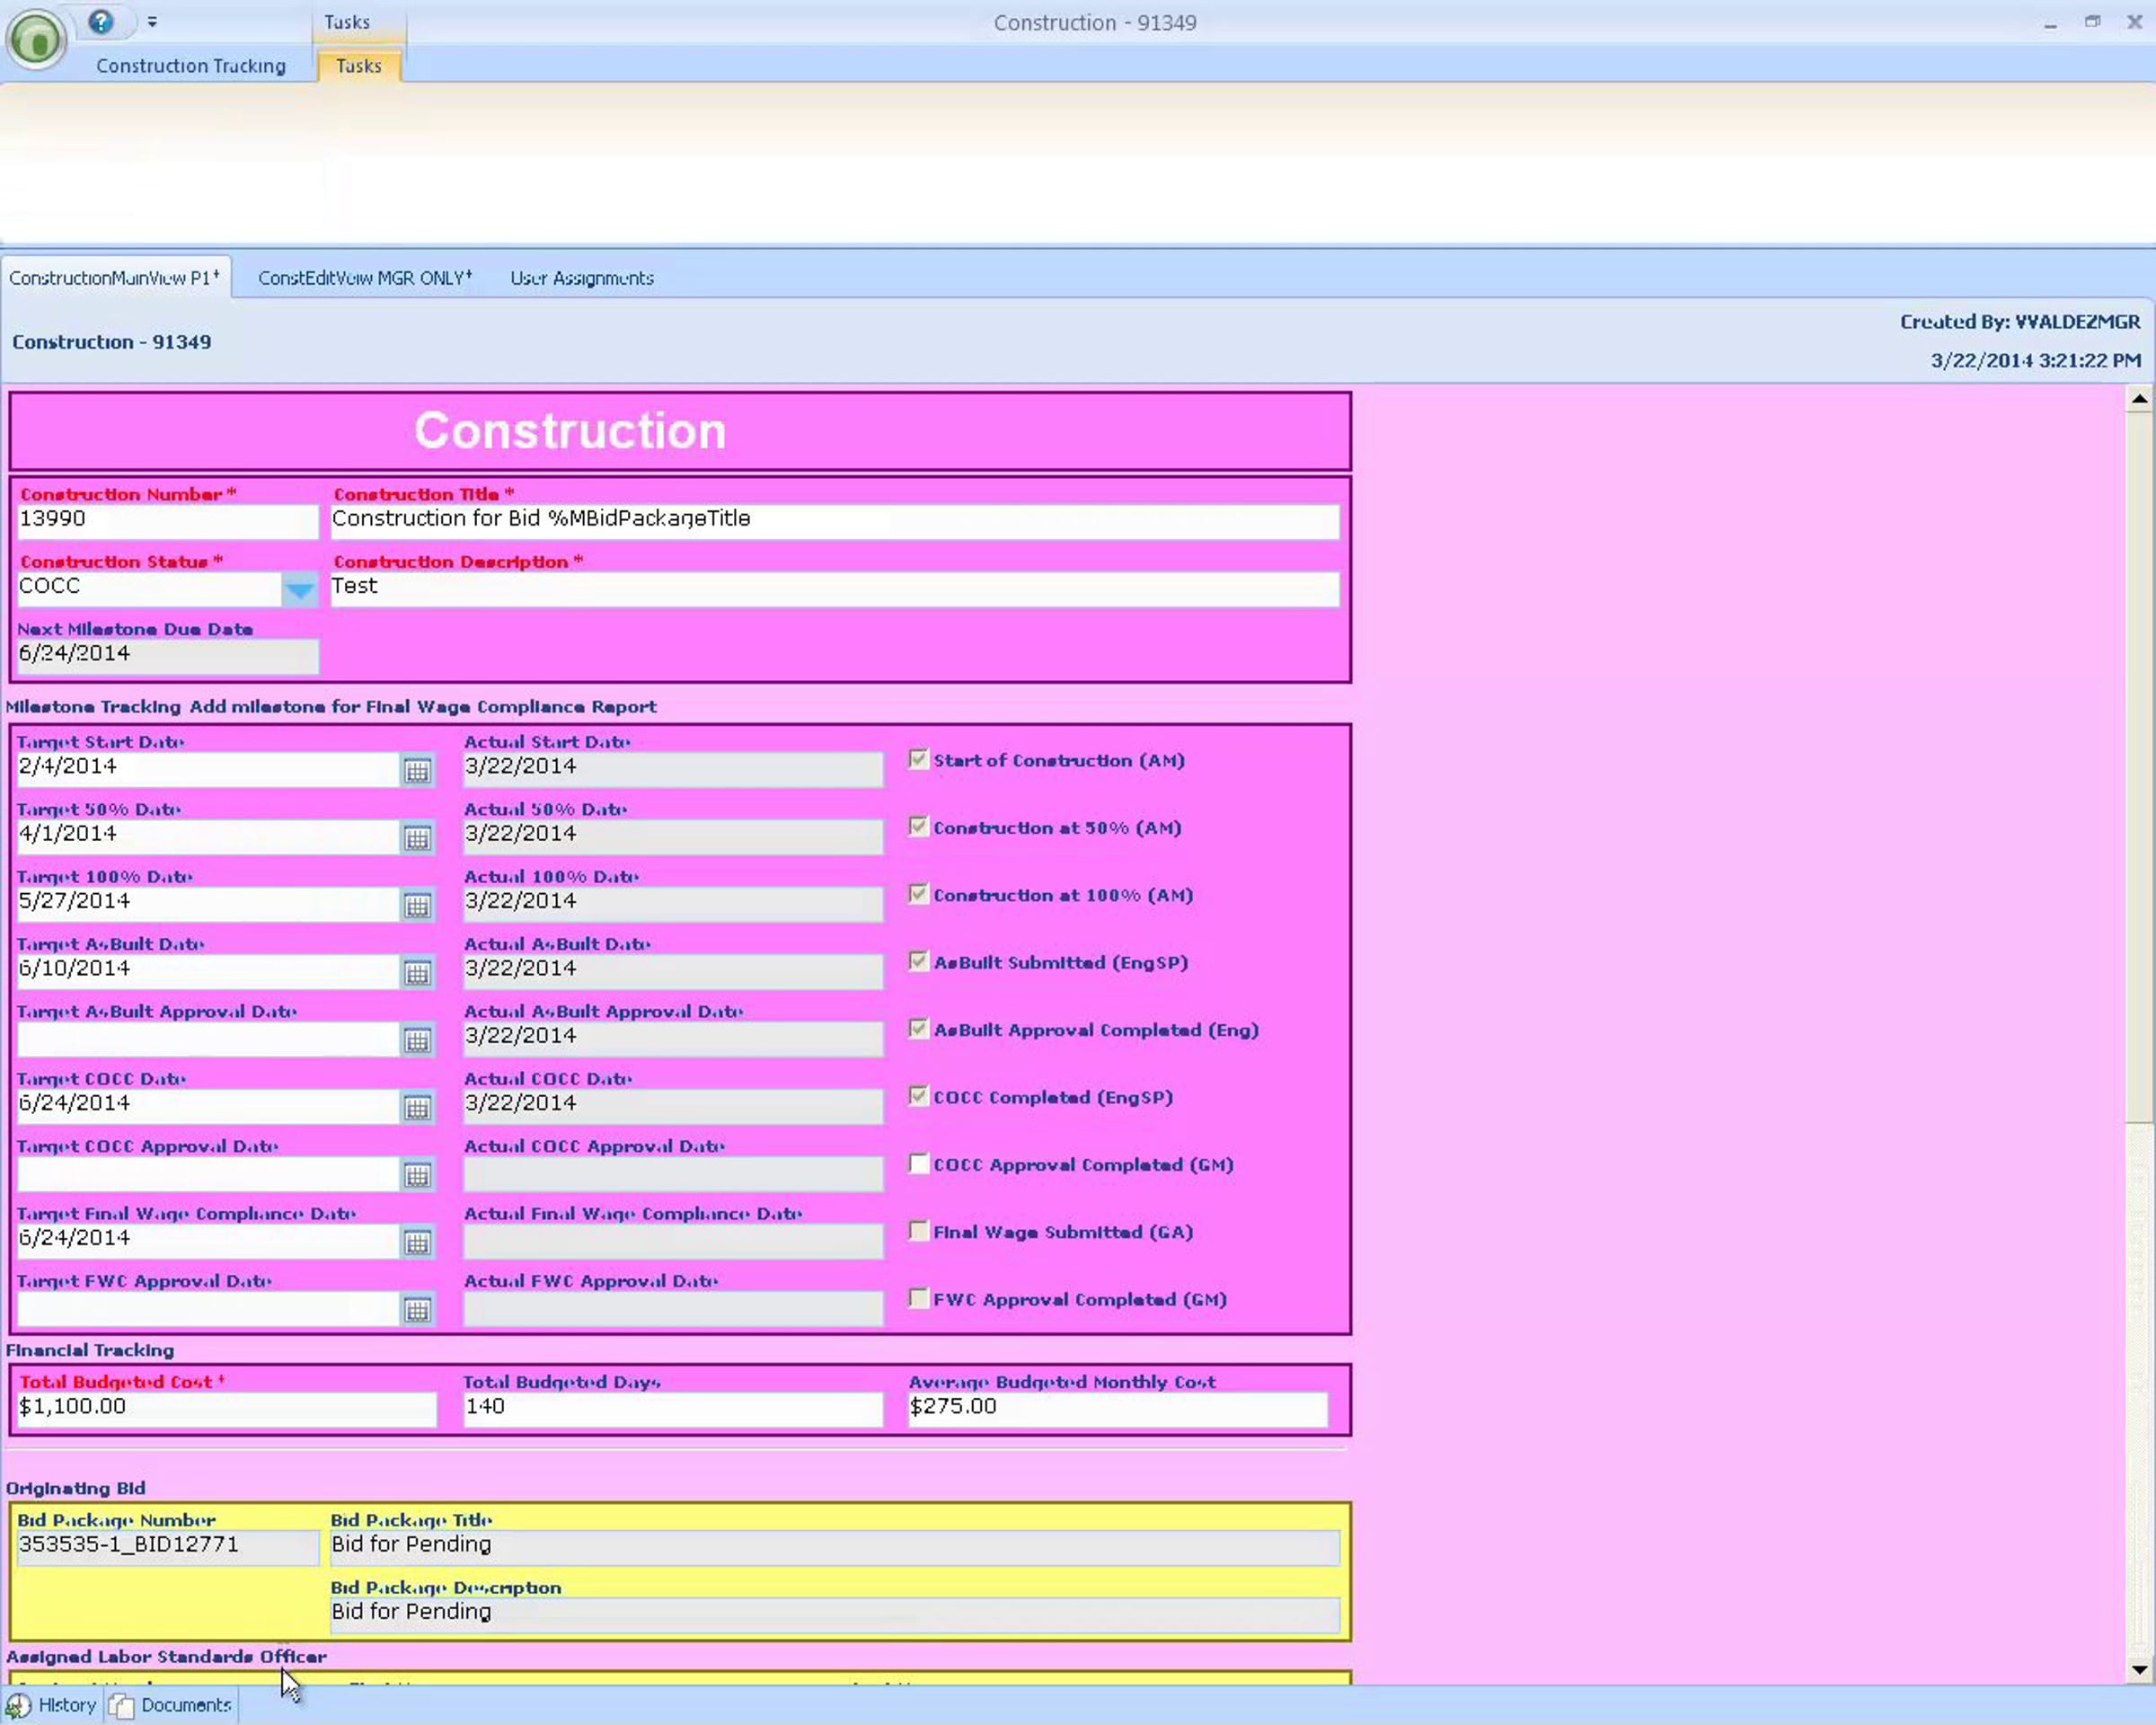Click the 'Originating Bid' section heading
The image size is (2156, 1725).
coord(76,1489)
